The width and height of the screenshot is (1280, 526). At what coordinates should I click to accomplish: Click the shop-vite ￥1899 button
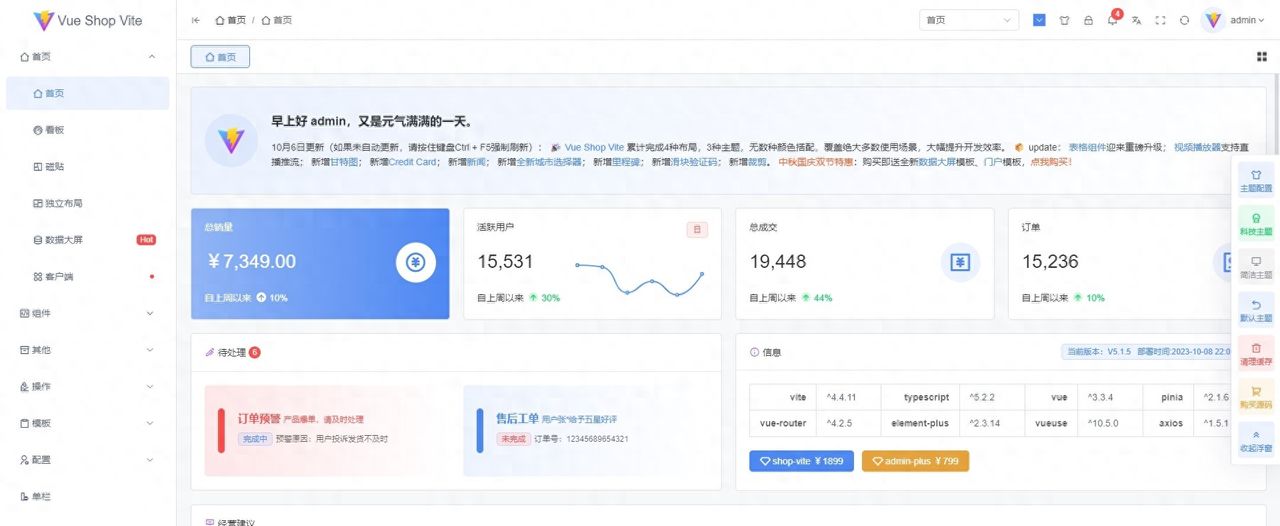tap(802, 461)
